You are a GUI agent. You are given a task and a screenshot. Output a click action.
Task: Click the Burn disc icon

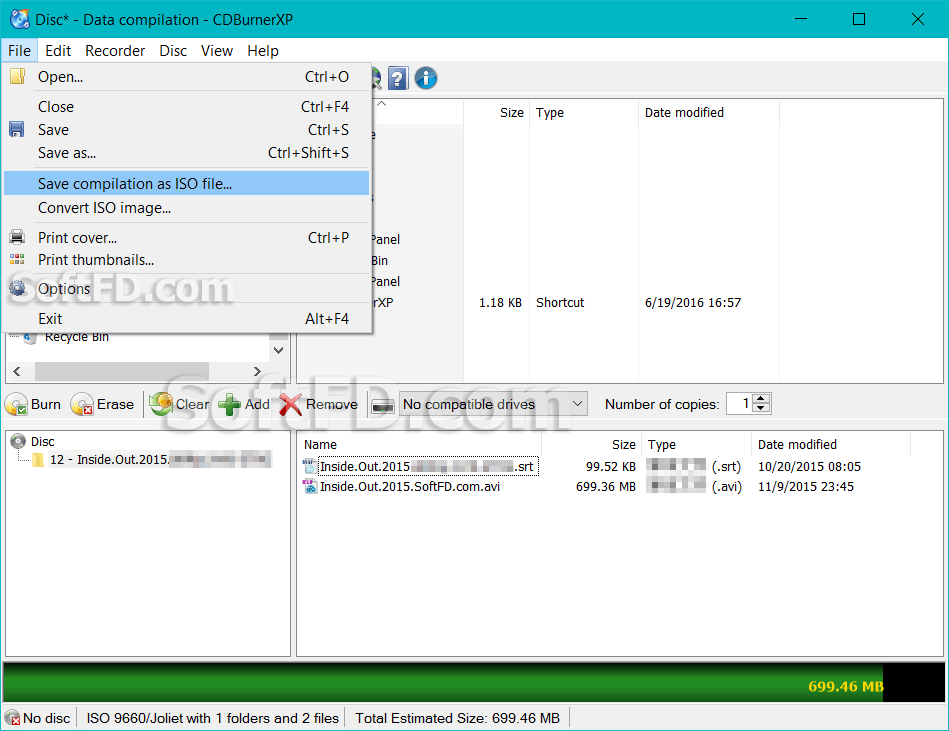click(x=16, y=405)
